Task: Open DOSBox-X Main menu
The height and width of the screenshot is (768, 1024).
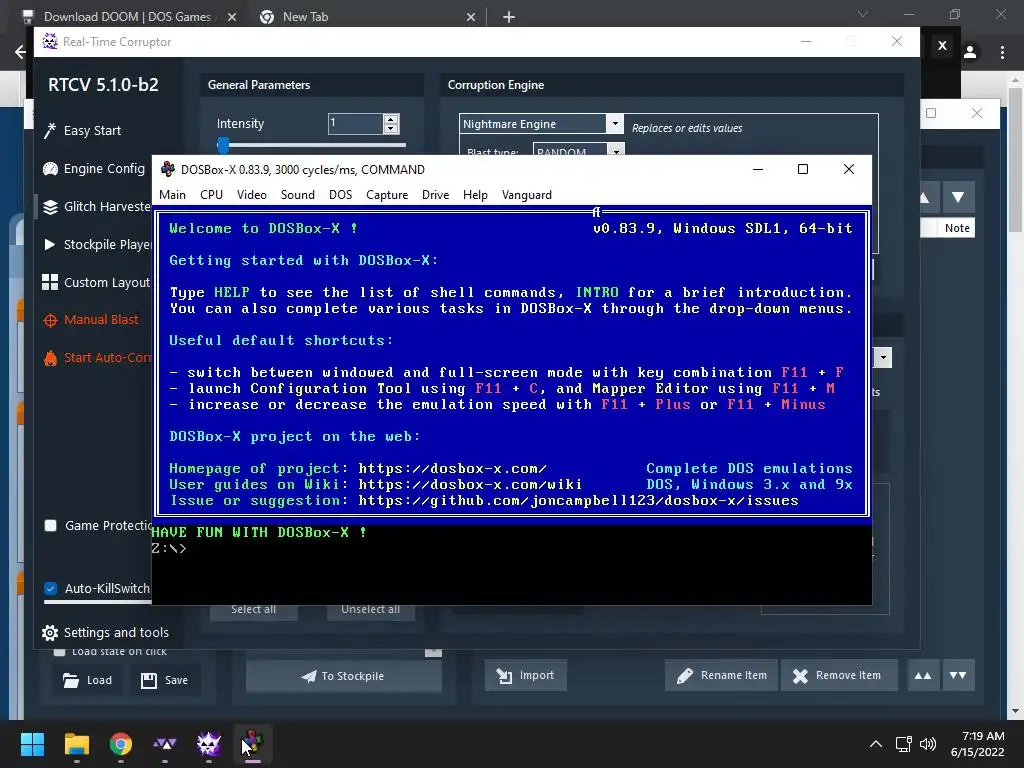Action: [x=172, y=195]
